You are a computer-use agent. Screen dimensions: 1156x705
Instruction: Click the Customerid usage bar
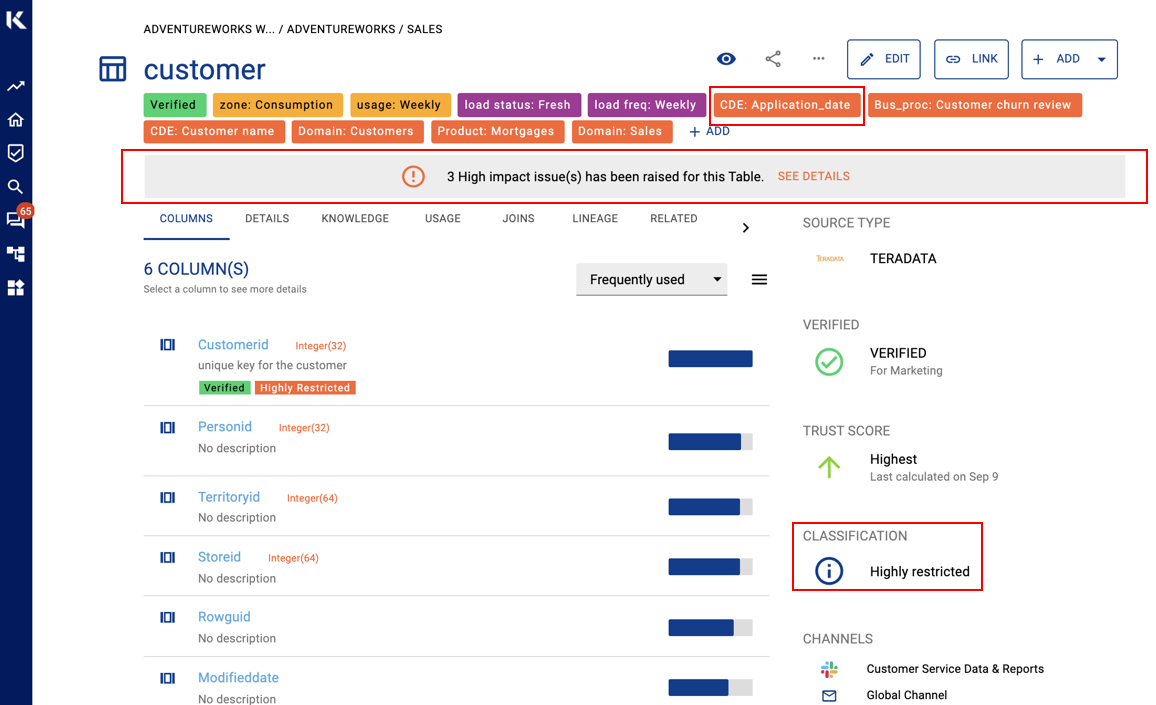711,359
